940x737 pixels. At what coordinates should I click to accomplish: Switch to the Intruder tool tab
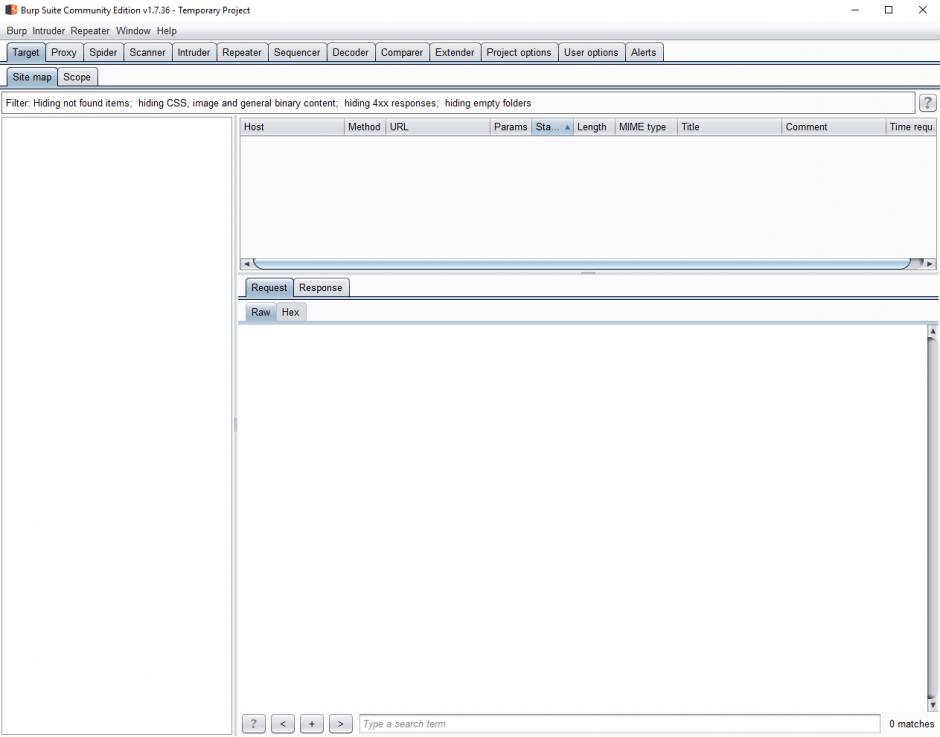pyautogui.click(x=194, y=52)
